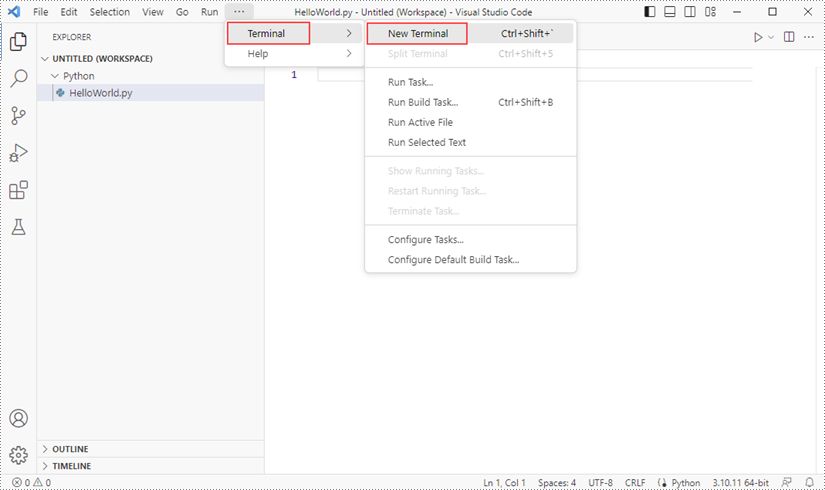Image resolution: width=825 pixels, height=490 pixels.
Task: Open the Manage gear icon
Action: point(18,455)
